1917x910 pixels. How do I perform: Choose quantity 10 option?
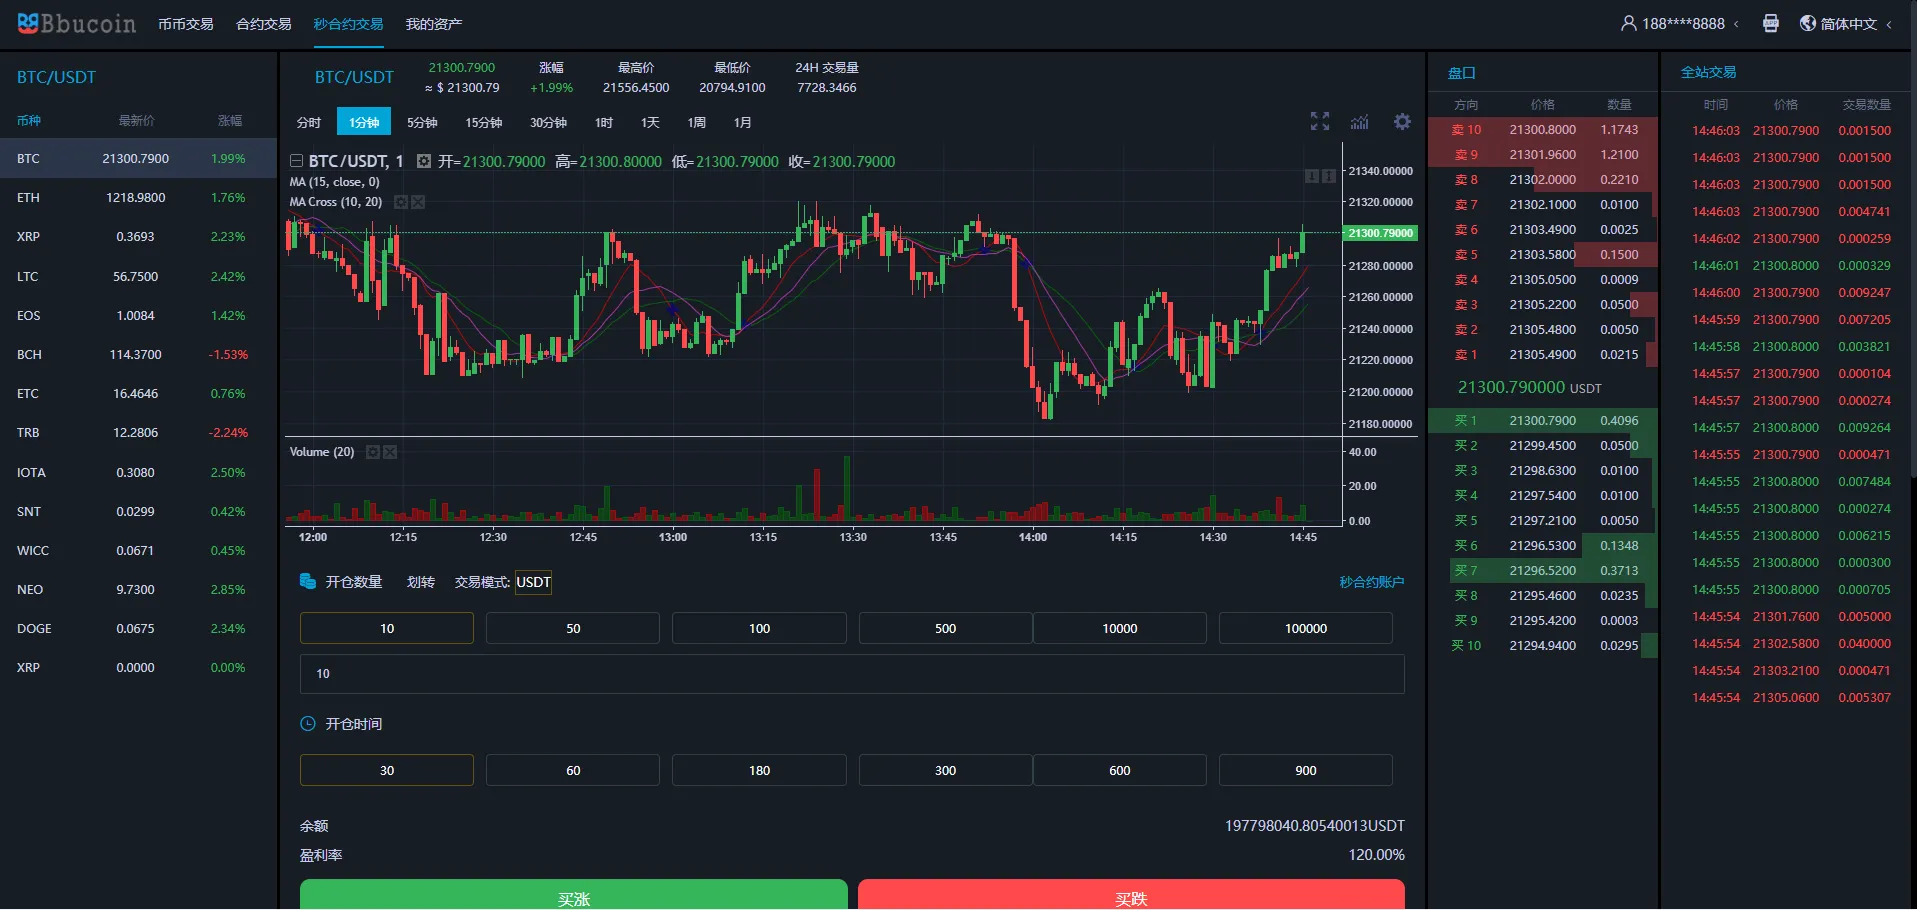(387, 628)
